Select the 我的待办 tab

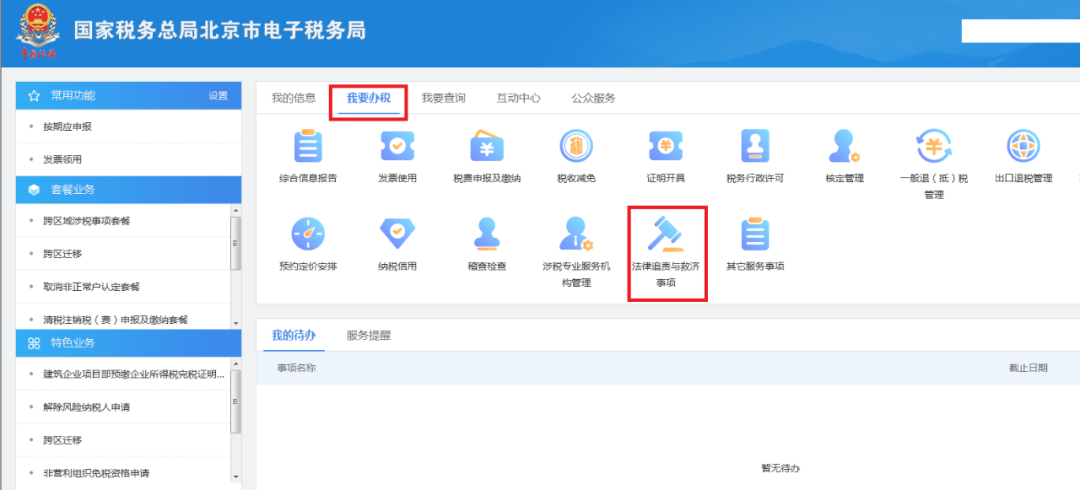(293, 336)
